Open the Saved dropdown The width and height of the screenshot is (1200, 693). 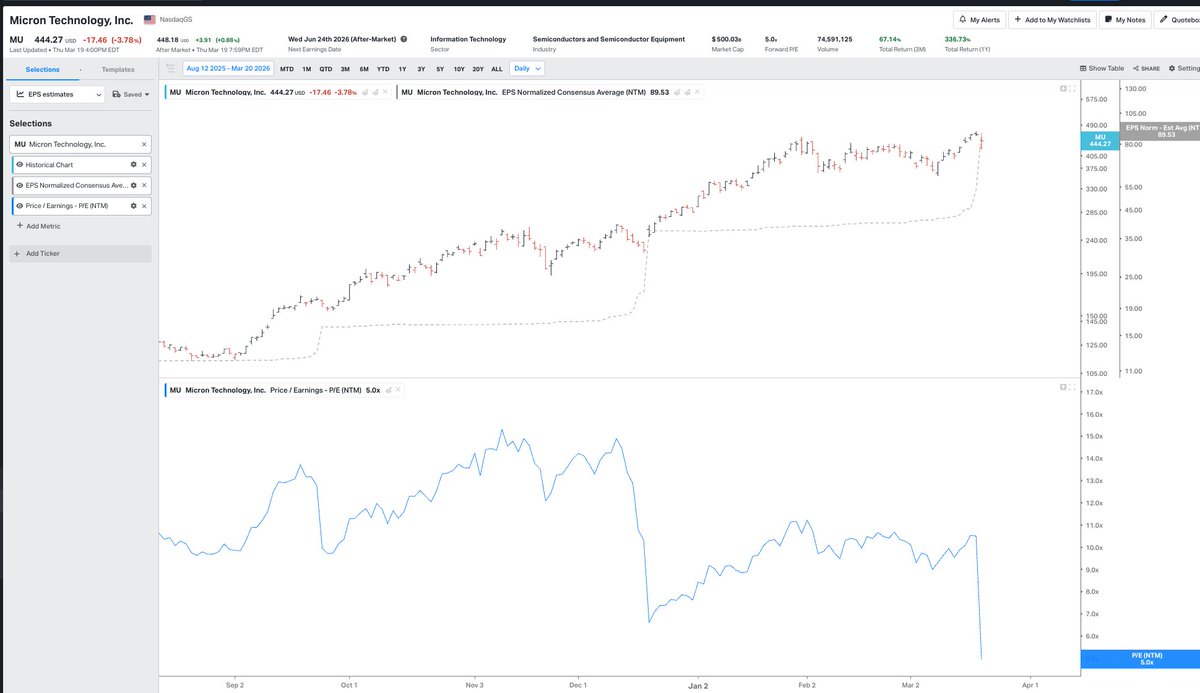point(130,94)
